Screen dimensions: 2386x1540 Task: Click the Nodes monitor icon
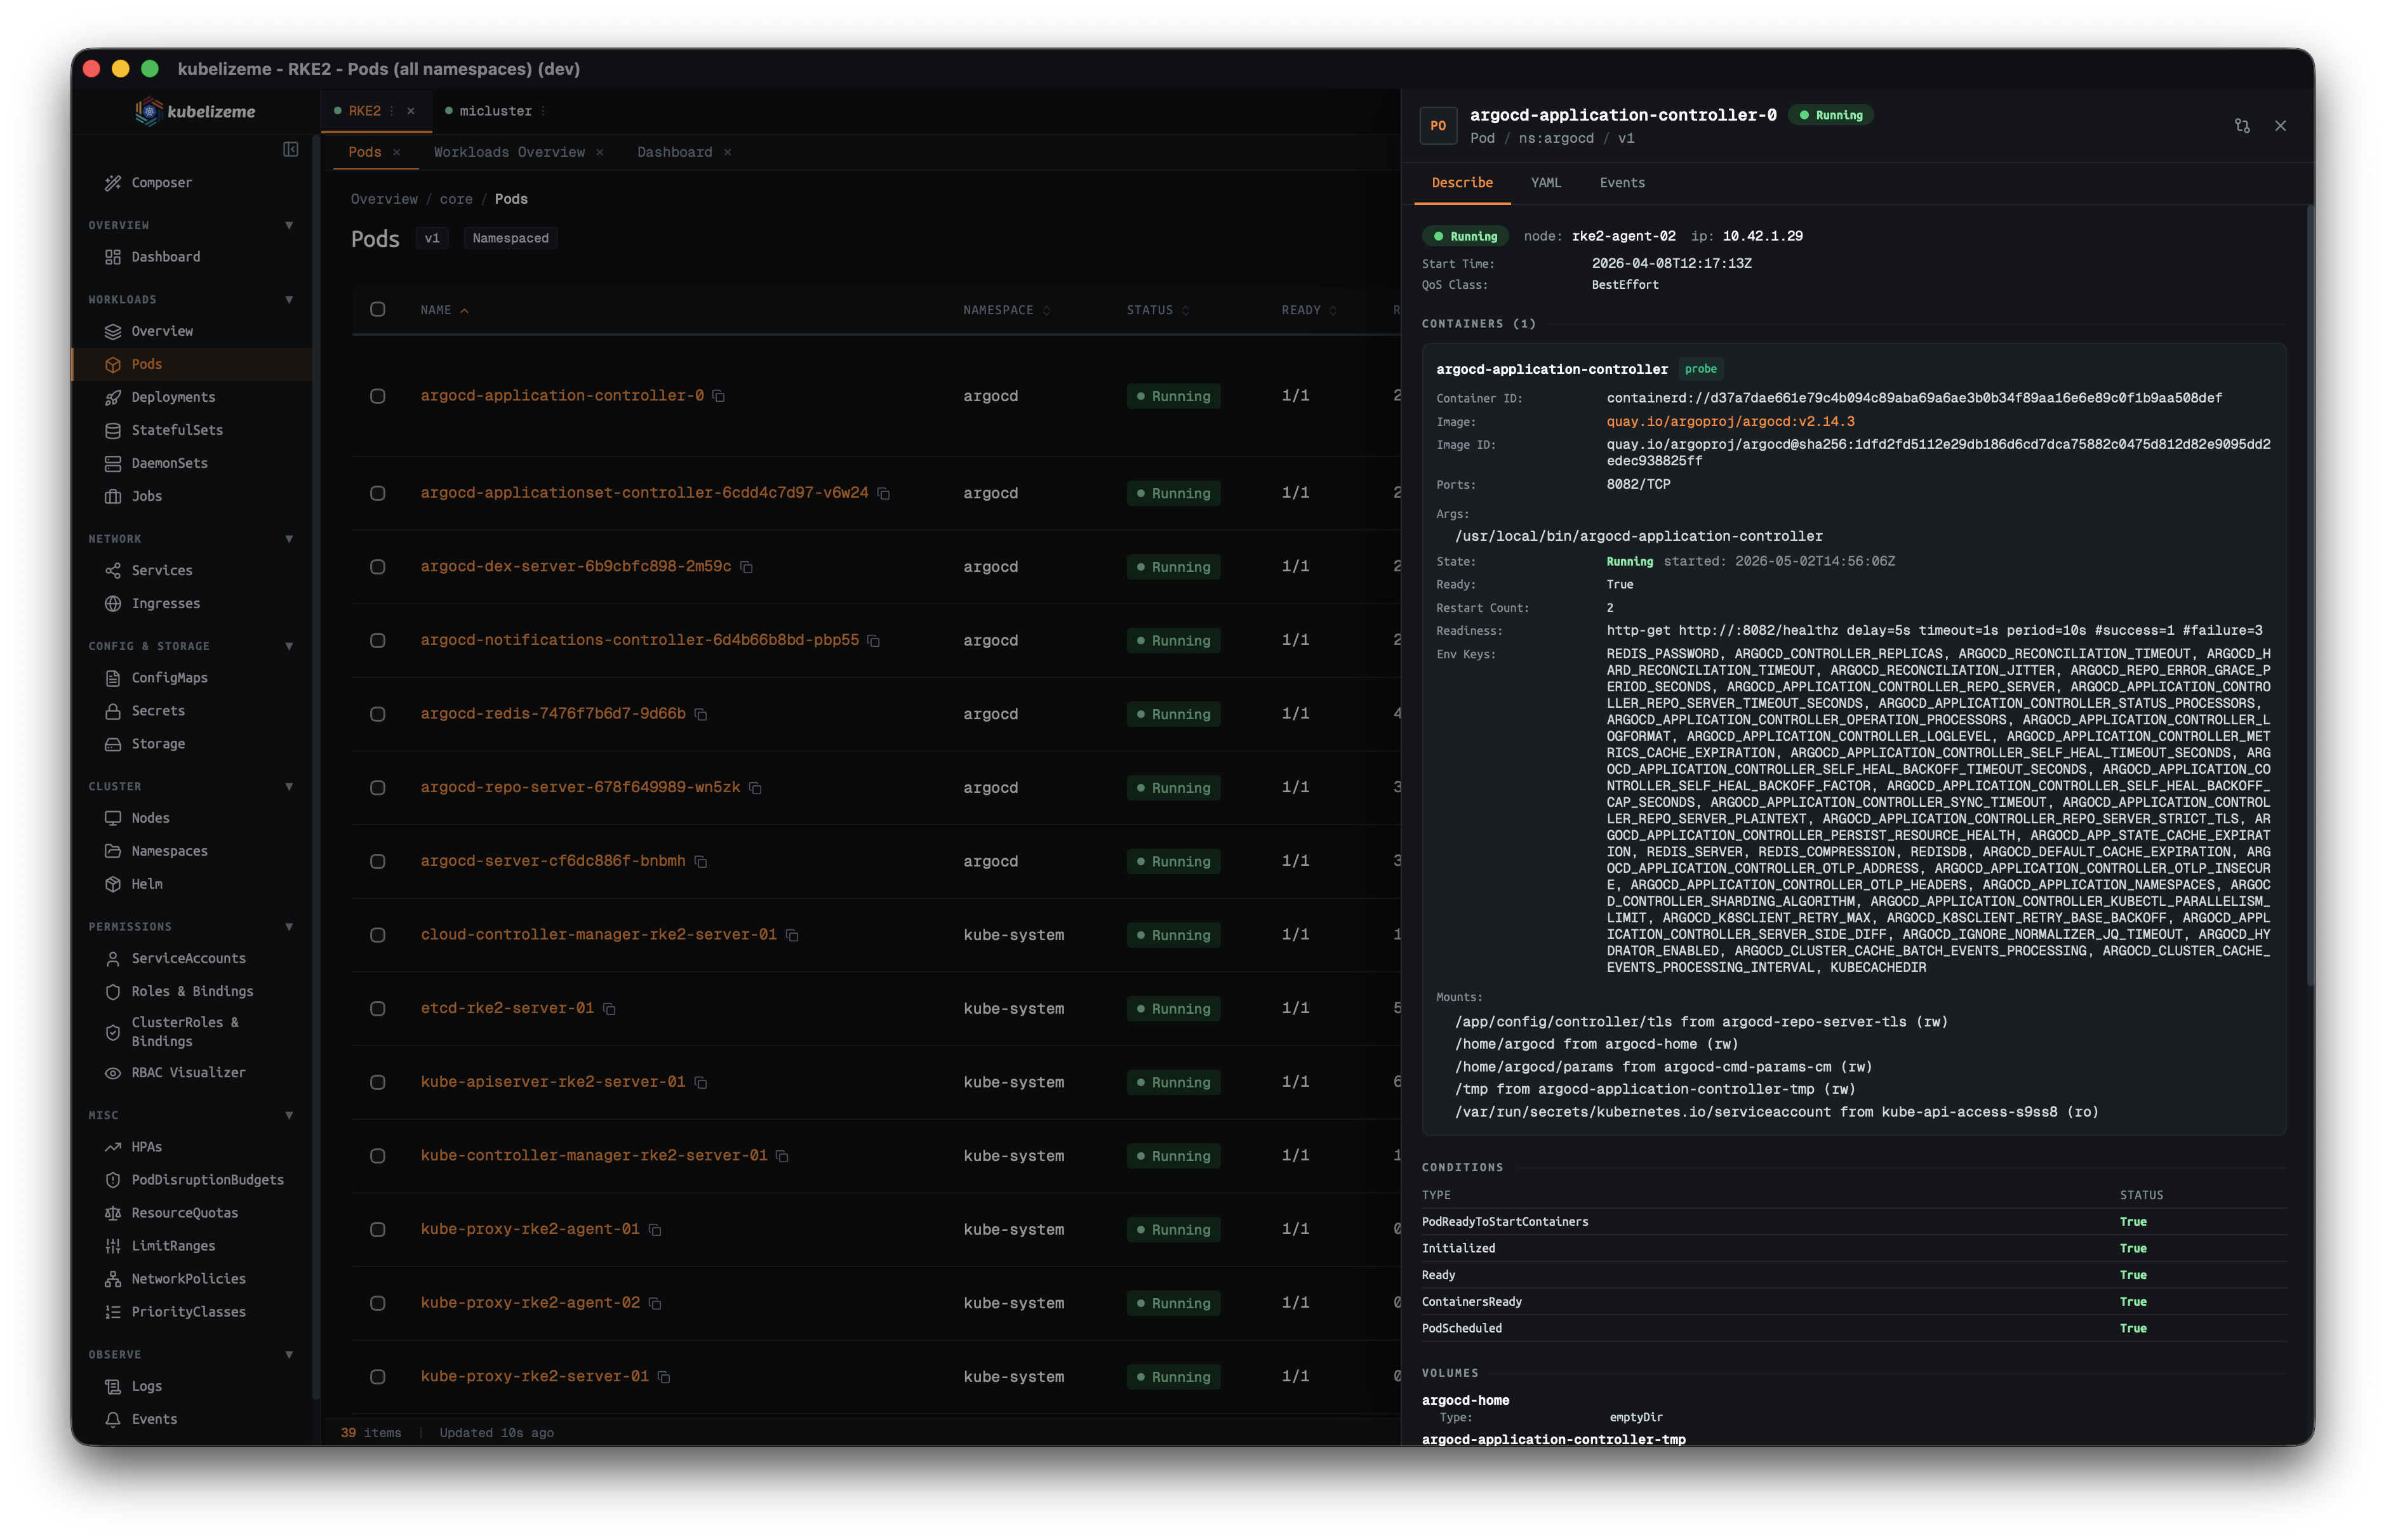point(113,818)
